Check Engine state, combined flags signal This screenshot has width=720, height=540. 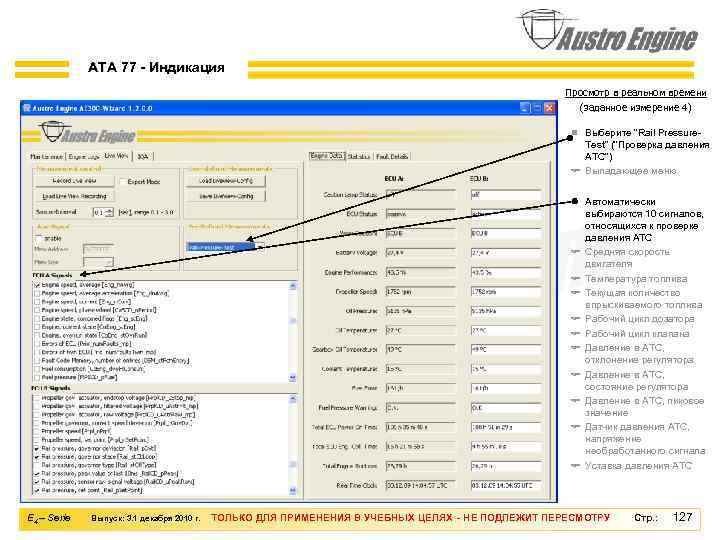(x=37, y=319)
